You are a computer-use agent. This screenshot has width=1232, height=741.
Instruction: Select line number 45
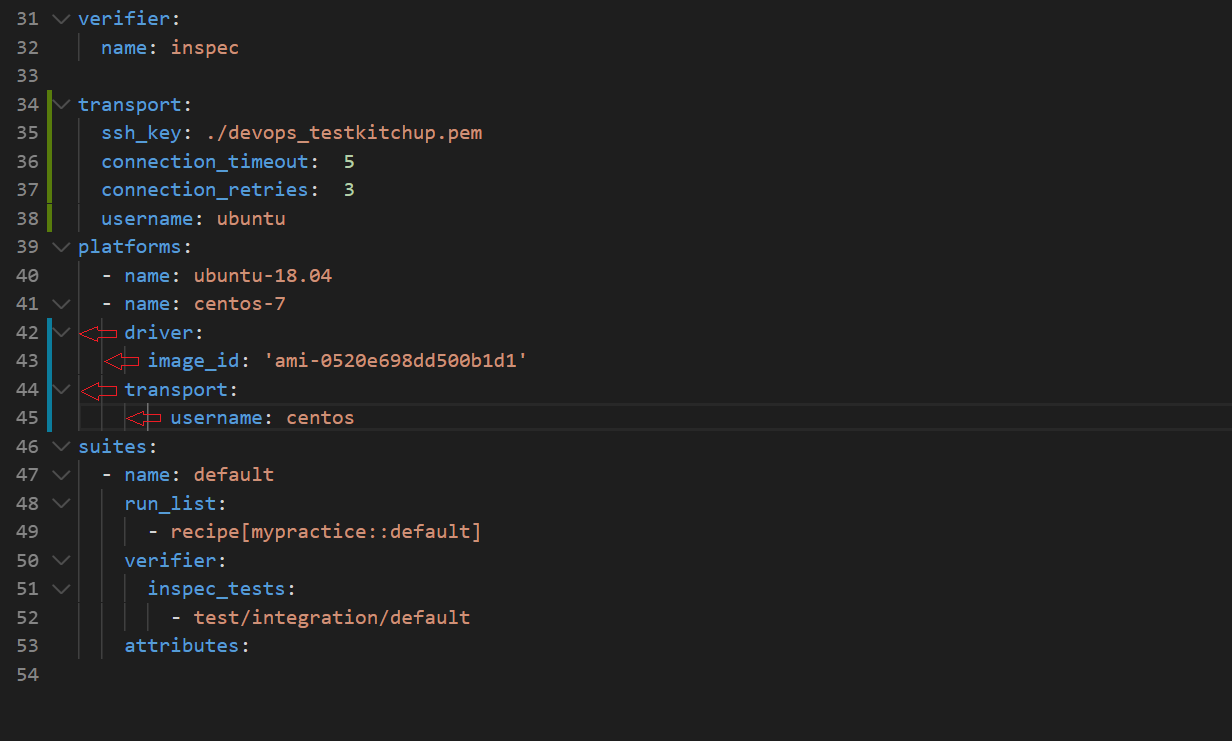27,417
